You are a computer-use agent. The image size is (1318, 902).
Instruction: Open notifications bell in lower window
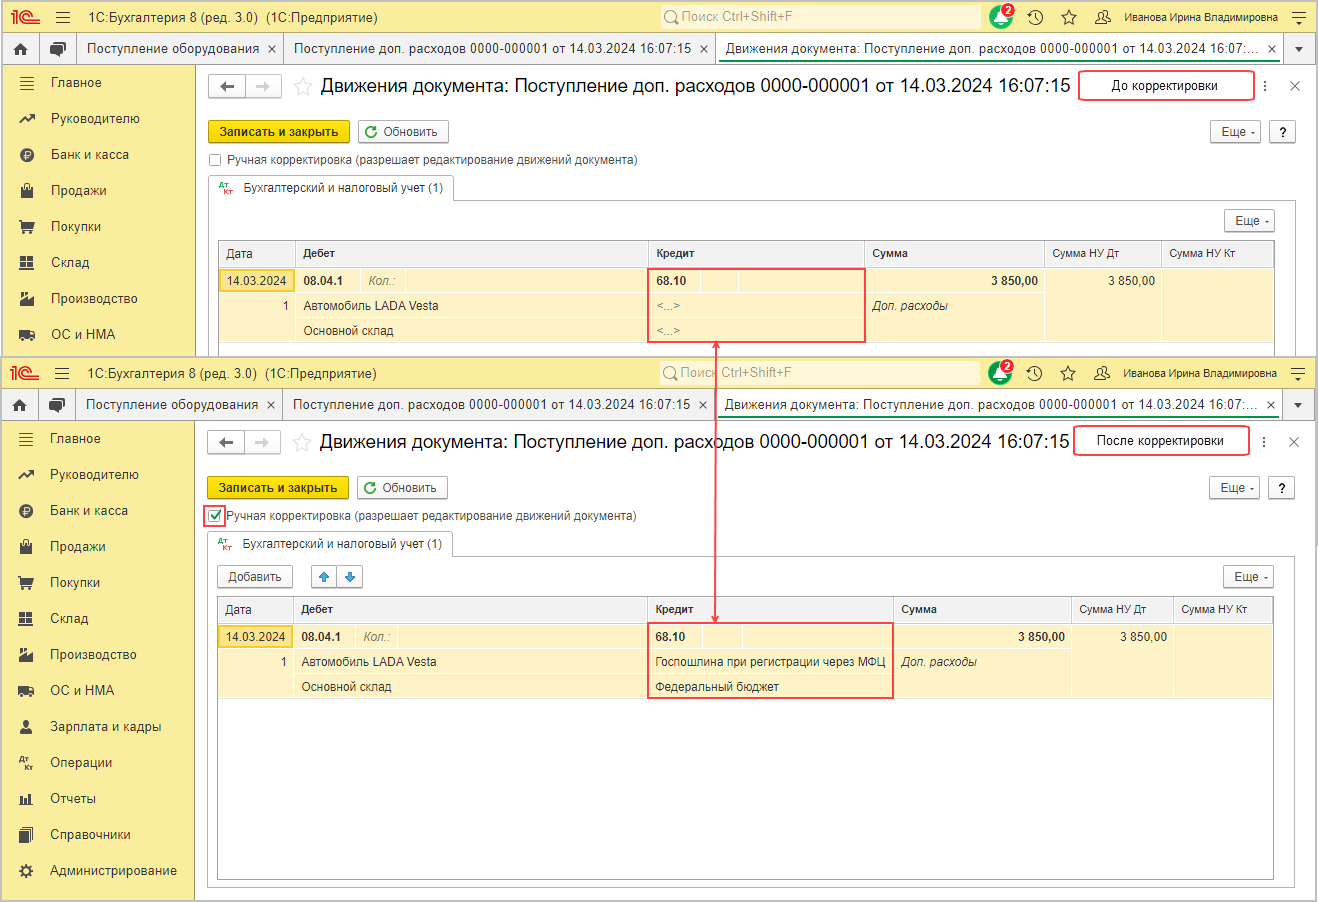pos(1000,373)
